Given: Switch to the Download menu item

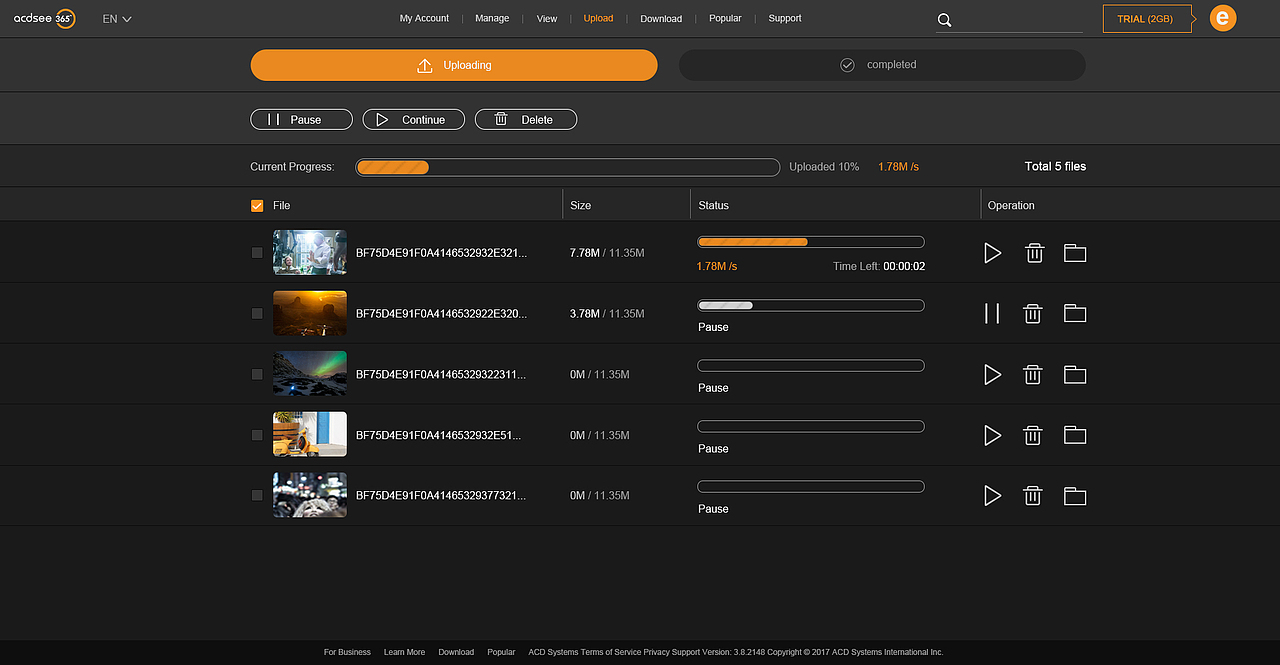Looking at the screenshot, I should point(661,18).
